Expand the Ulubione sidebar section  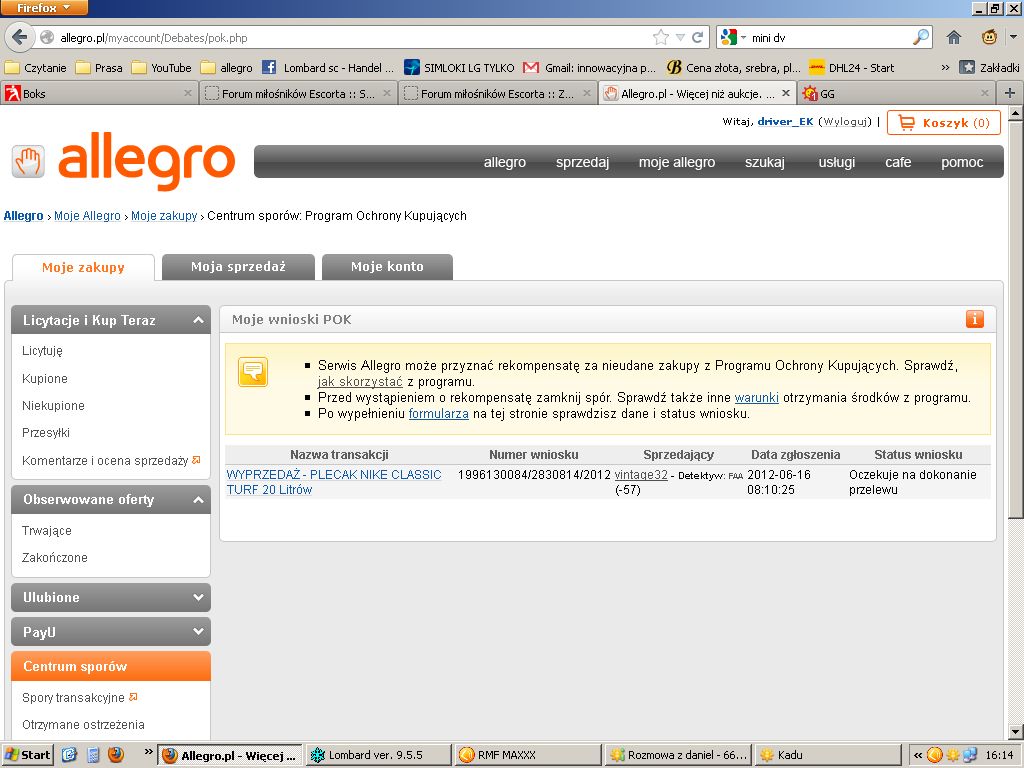point(196,598)
